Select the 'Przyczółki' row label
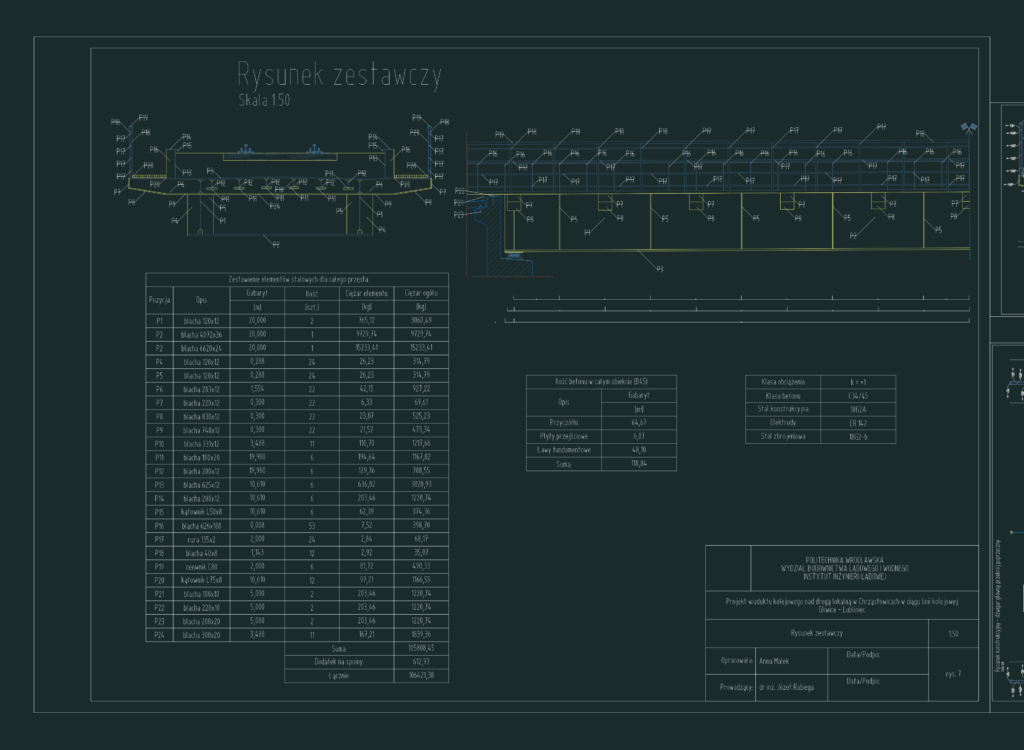Image resolution: width=1024 pixels, height=750 pixels. coord(564,423)
